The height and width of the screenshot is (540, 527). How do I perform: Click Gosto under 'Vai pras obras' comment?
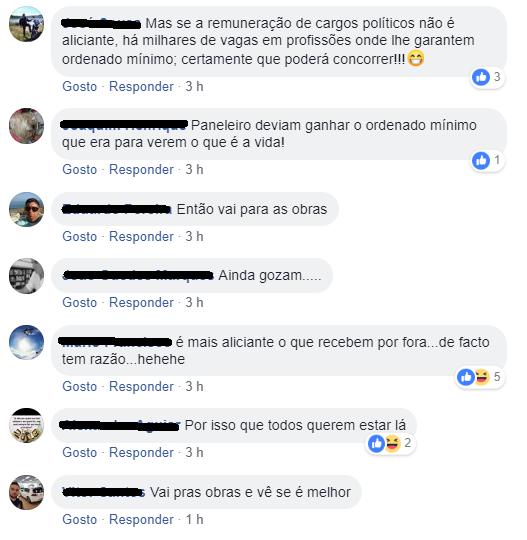pyautogui.click(x=80, y=520)
